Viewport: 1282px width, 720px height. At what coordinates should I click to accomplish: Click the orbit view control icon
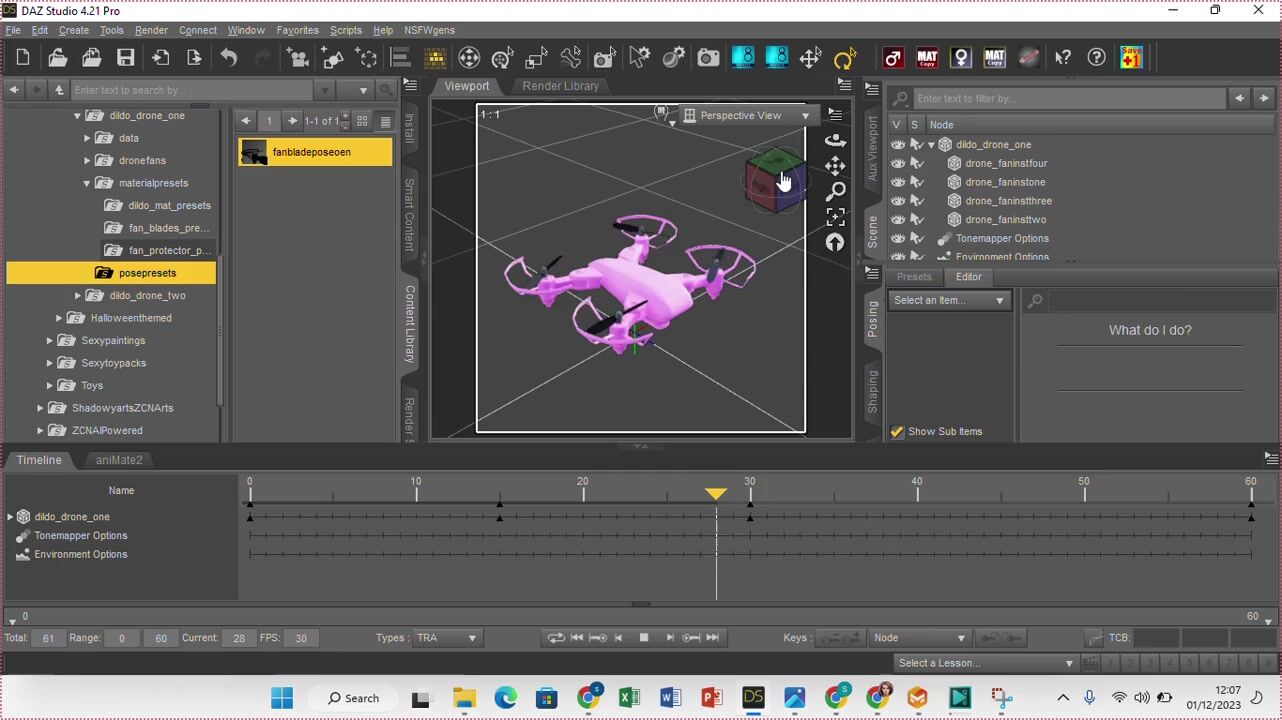pyautogui.click(x=835, y=141)
